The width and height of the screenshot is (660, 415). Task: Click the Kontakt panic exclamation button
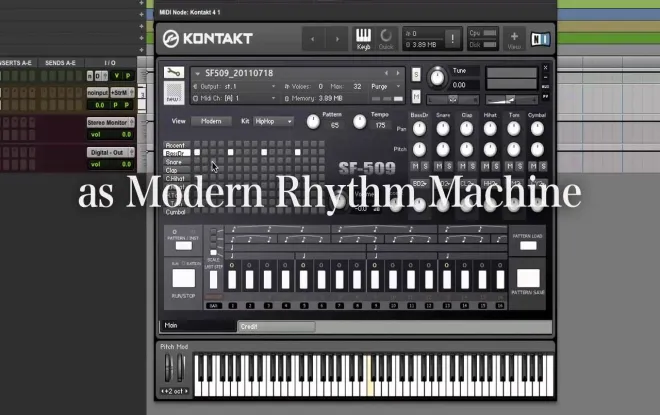click(x=452, y=39)
